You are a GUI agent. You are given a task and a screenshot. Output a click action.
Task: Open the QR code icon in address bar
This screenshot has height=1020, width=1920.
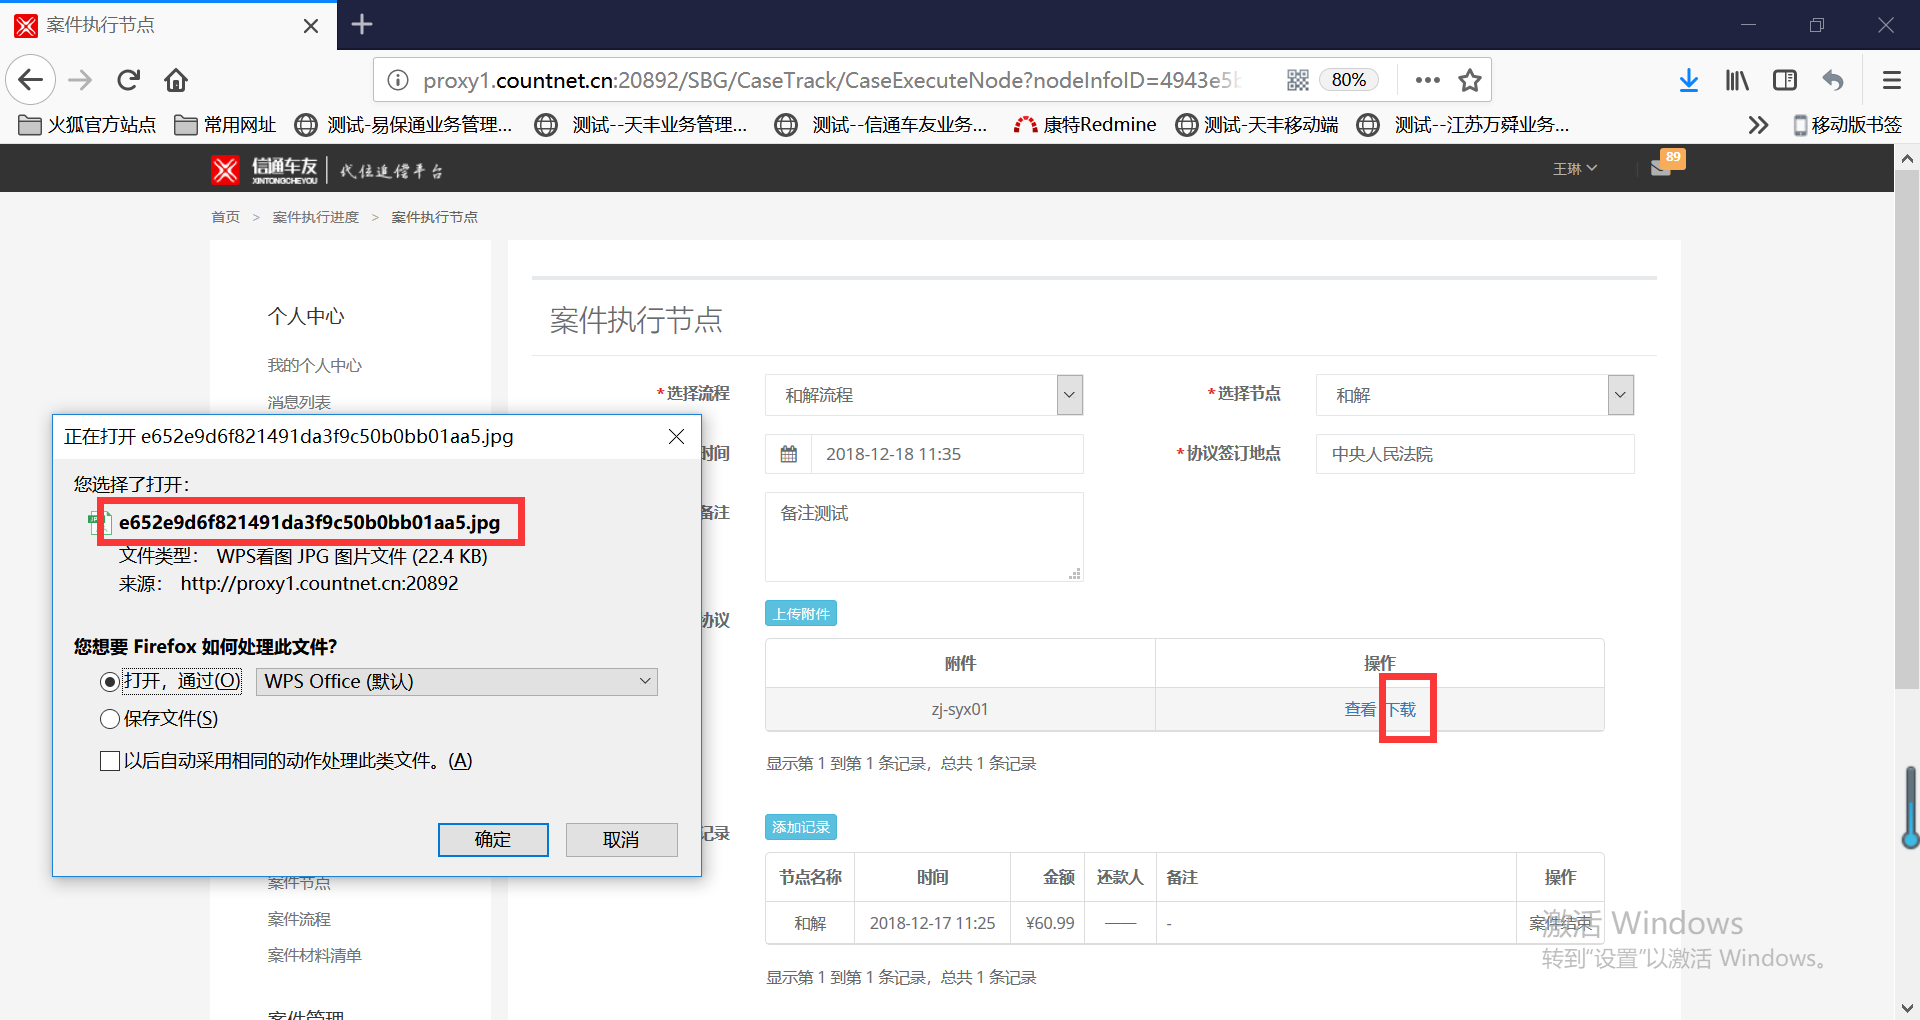pos(1298,80)
